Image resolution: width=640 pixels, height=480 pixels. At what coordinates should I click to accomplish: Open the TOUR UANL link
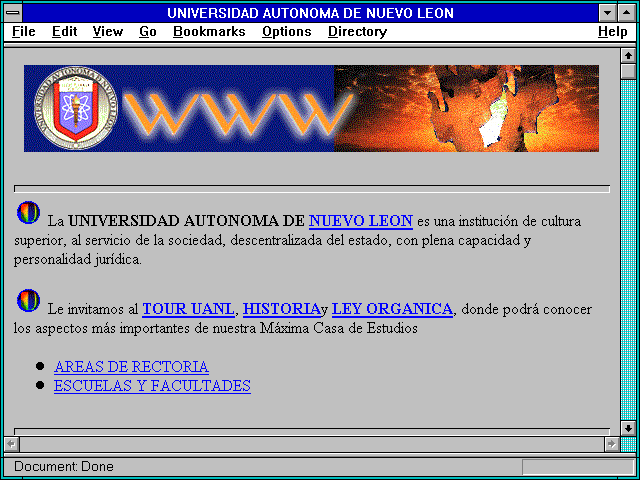[188, 309]
